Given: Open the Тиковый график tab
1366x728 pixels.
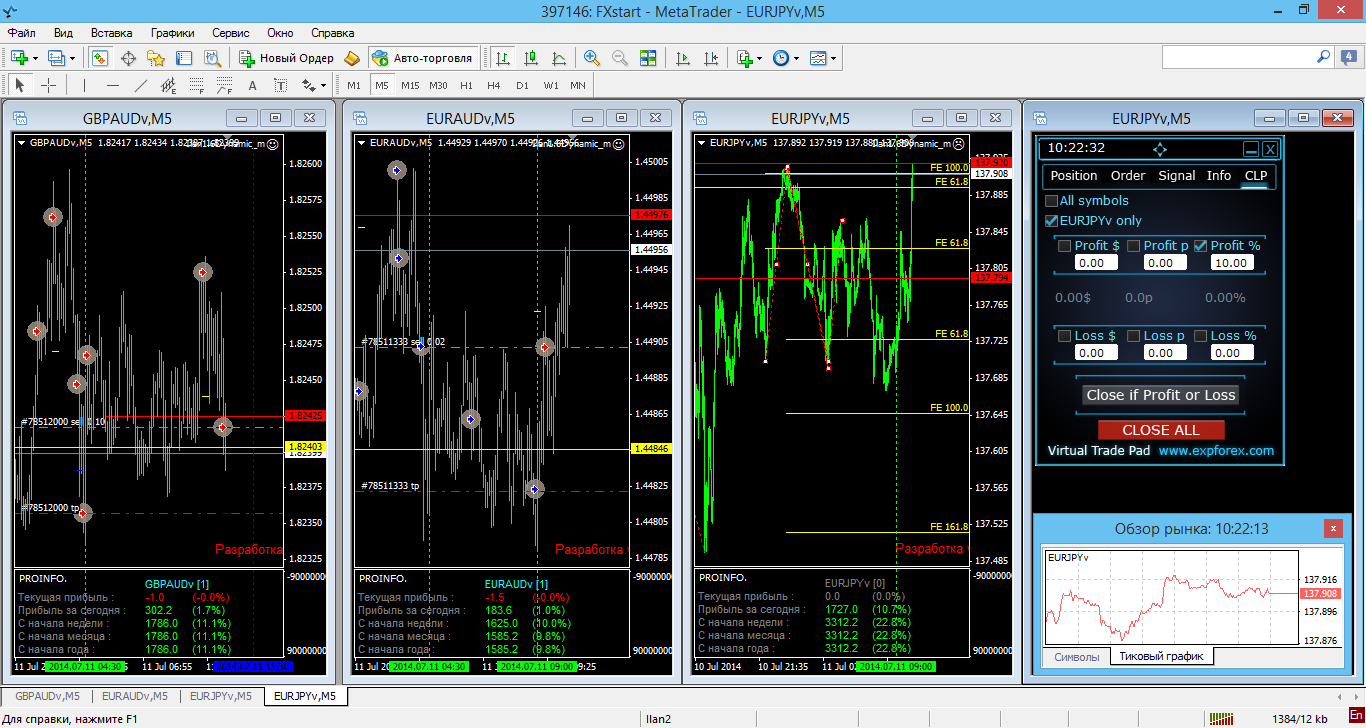Looking at the screenshot, I should pos(1160,657).
